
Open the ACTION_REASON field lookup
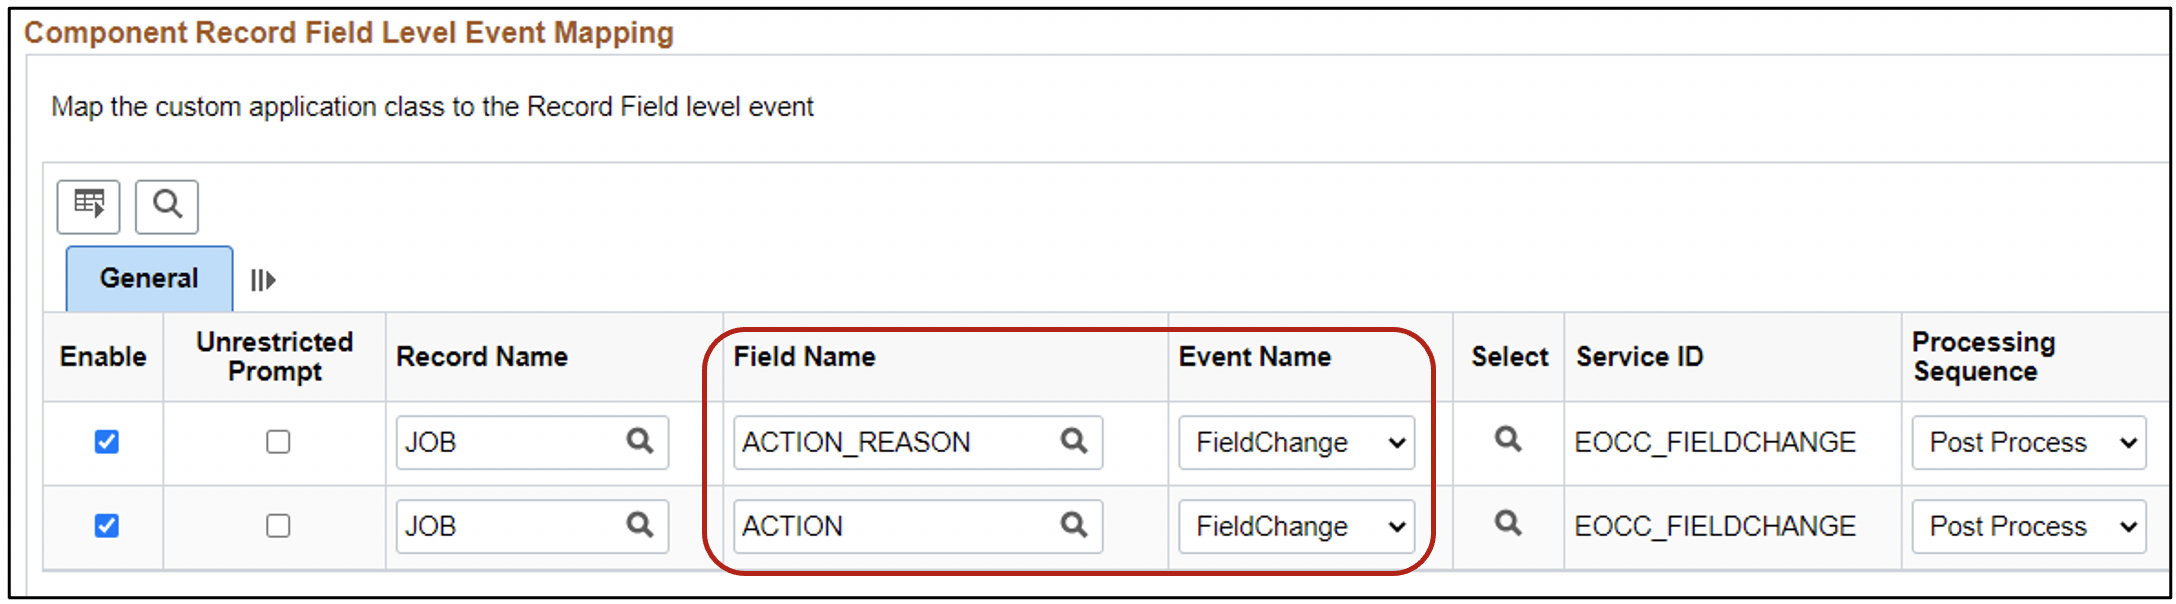pos(1073,442)
